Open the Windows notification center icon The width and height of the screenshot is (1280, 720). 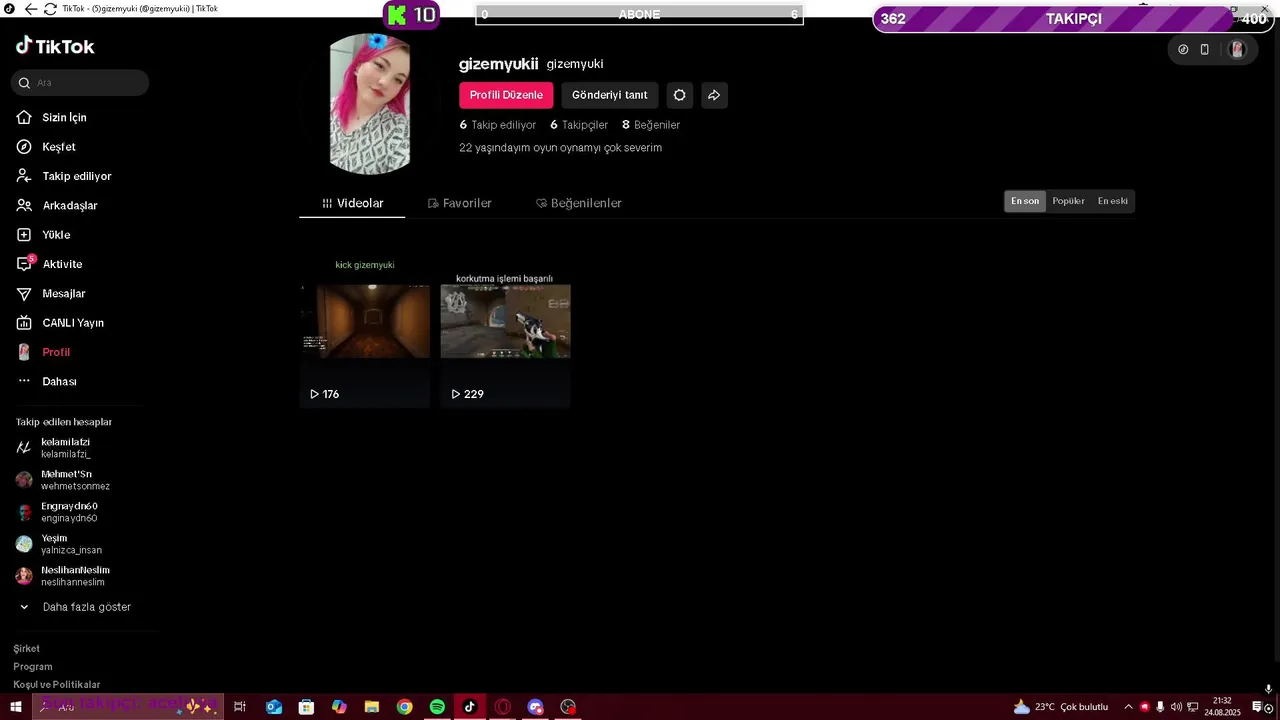(x=1258, y=707)
